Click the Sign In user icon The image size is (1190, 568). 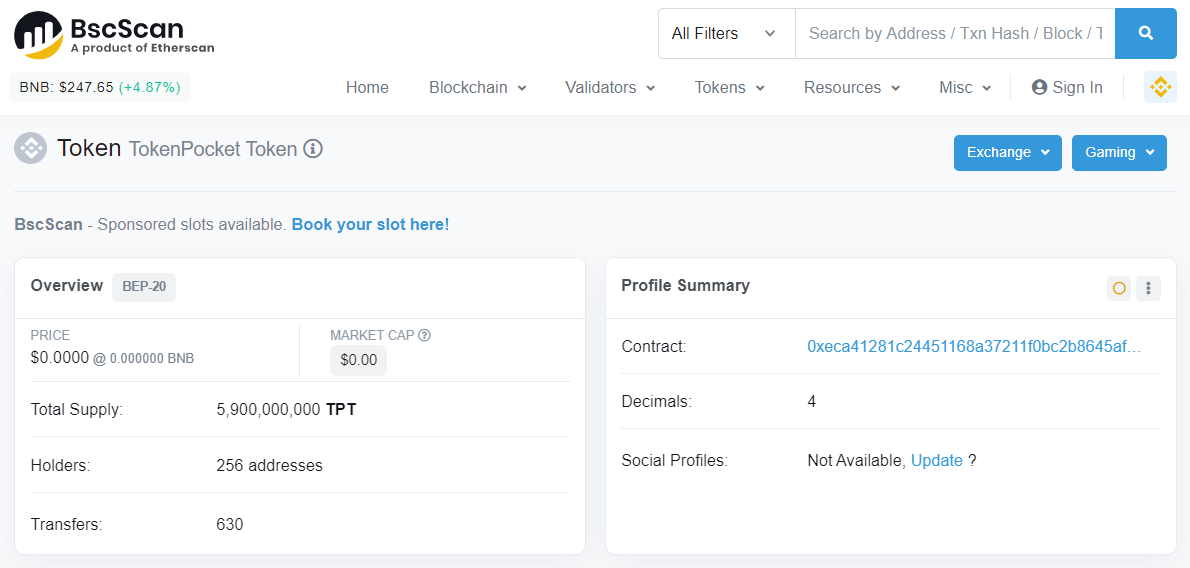[1039, 87]
